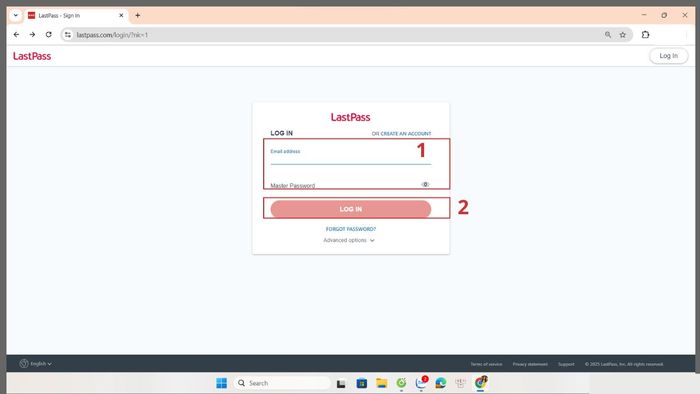Open Task View from the taskbar

[341, 383]
